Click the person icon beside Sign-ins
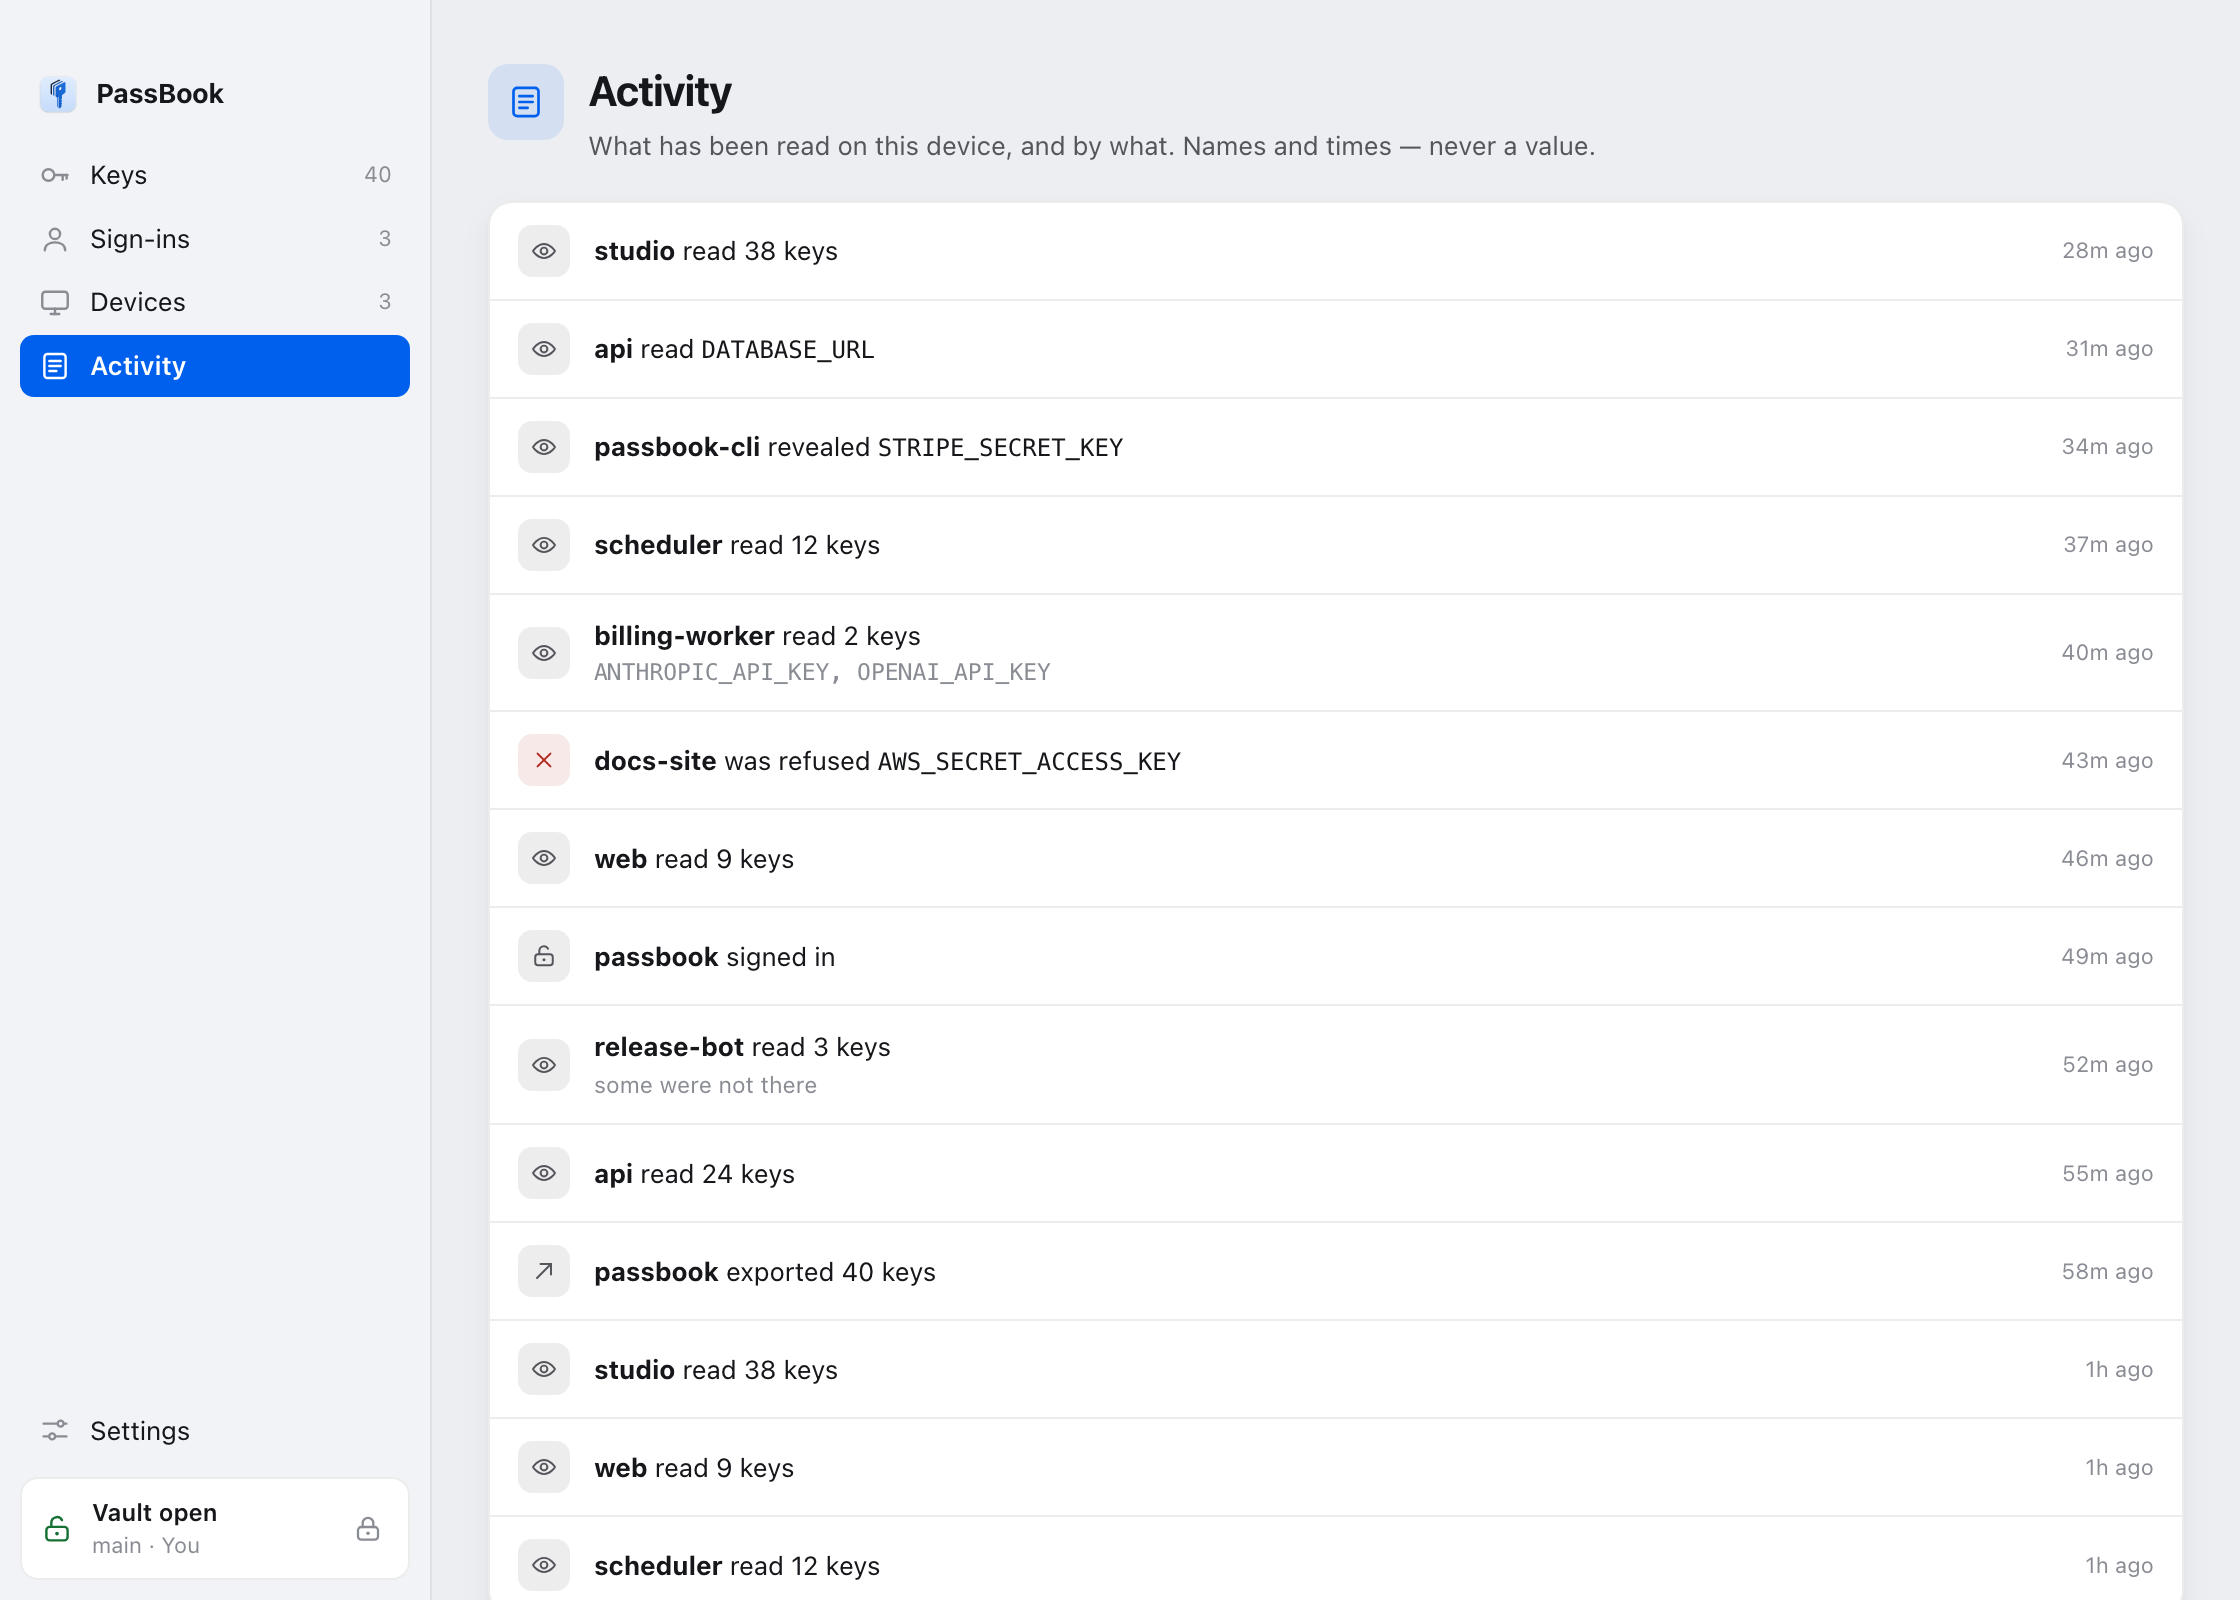The width and height of the screenshot is (2240, 1600). tap(55, 239)
